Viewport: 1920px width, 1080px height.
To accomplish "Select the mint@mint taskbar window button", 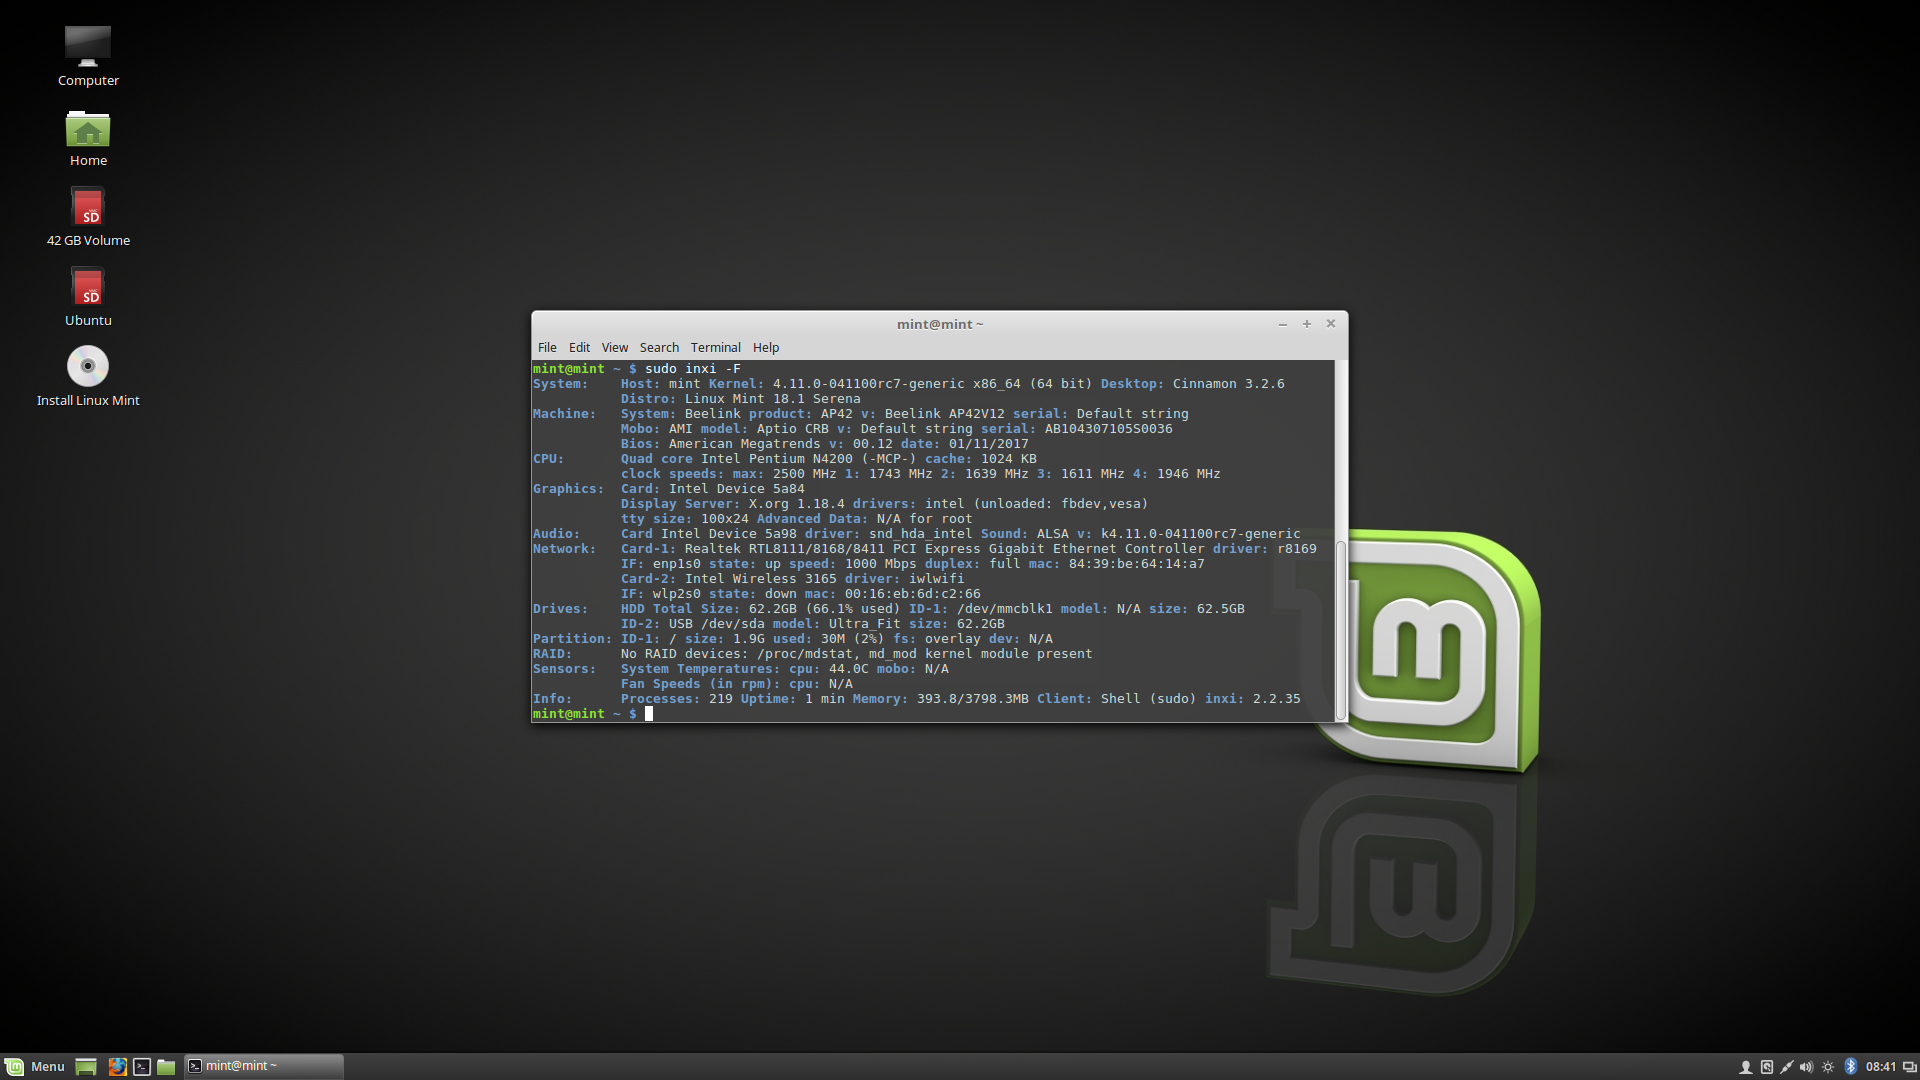I will (x=264, y=1066).
